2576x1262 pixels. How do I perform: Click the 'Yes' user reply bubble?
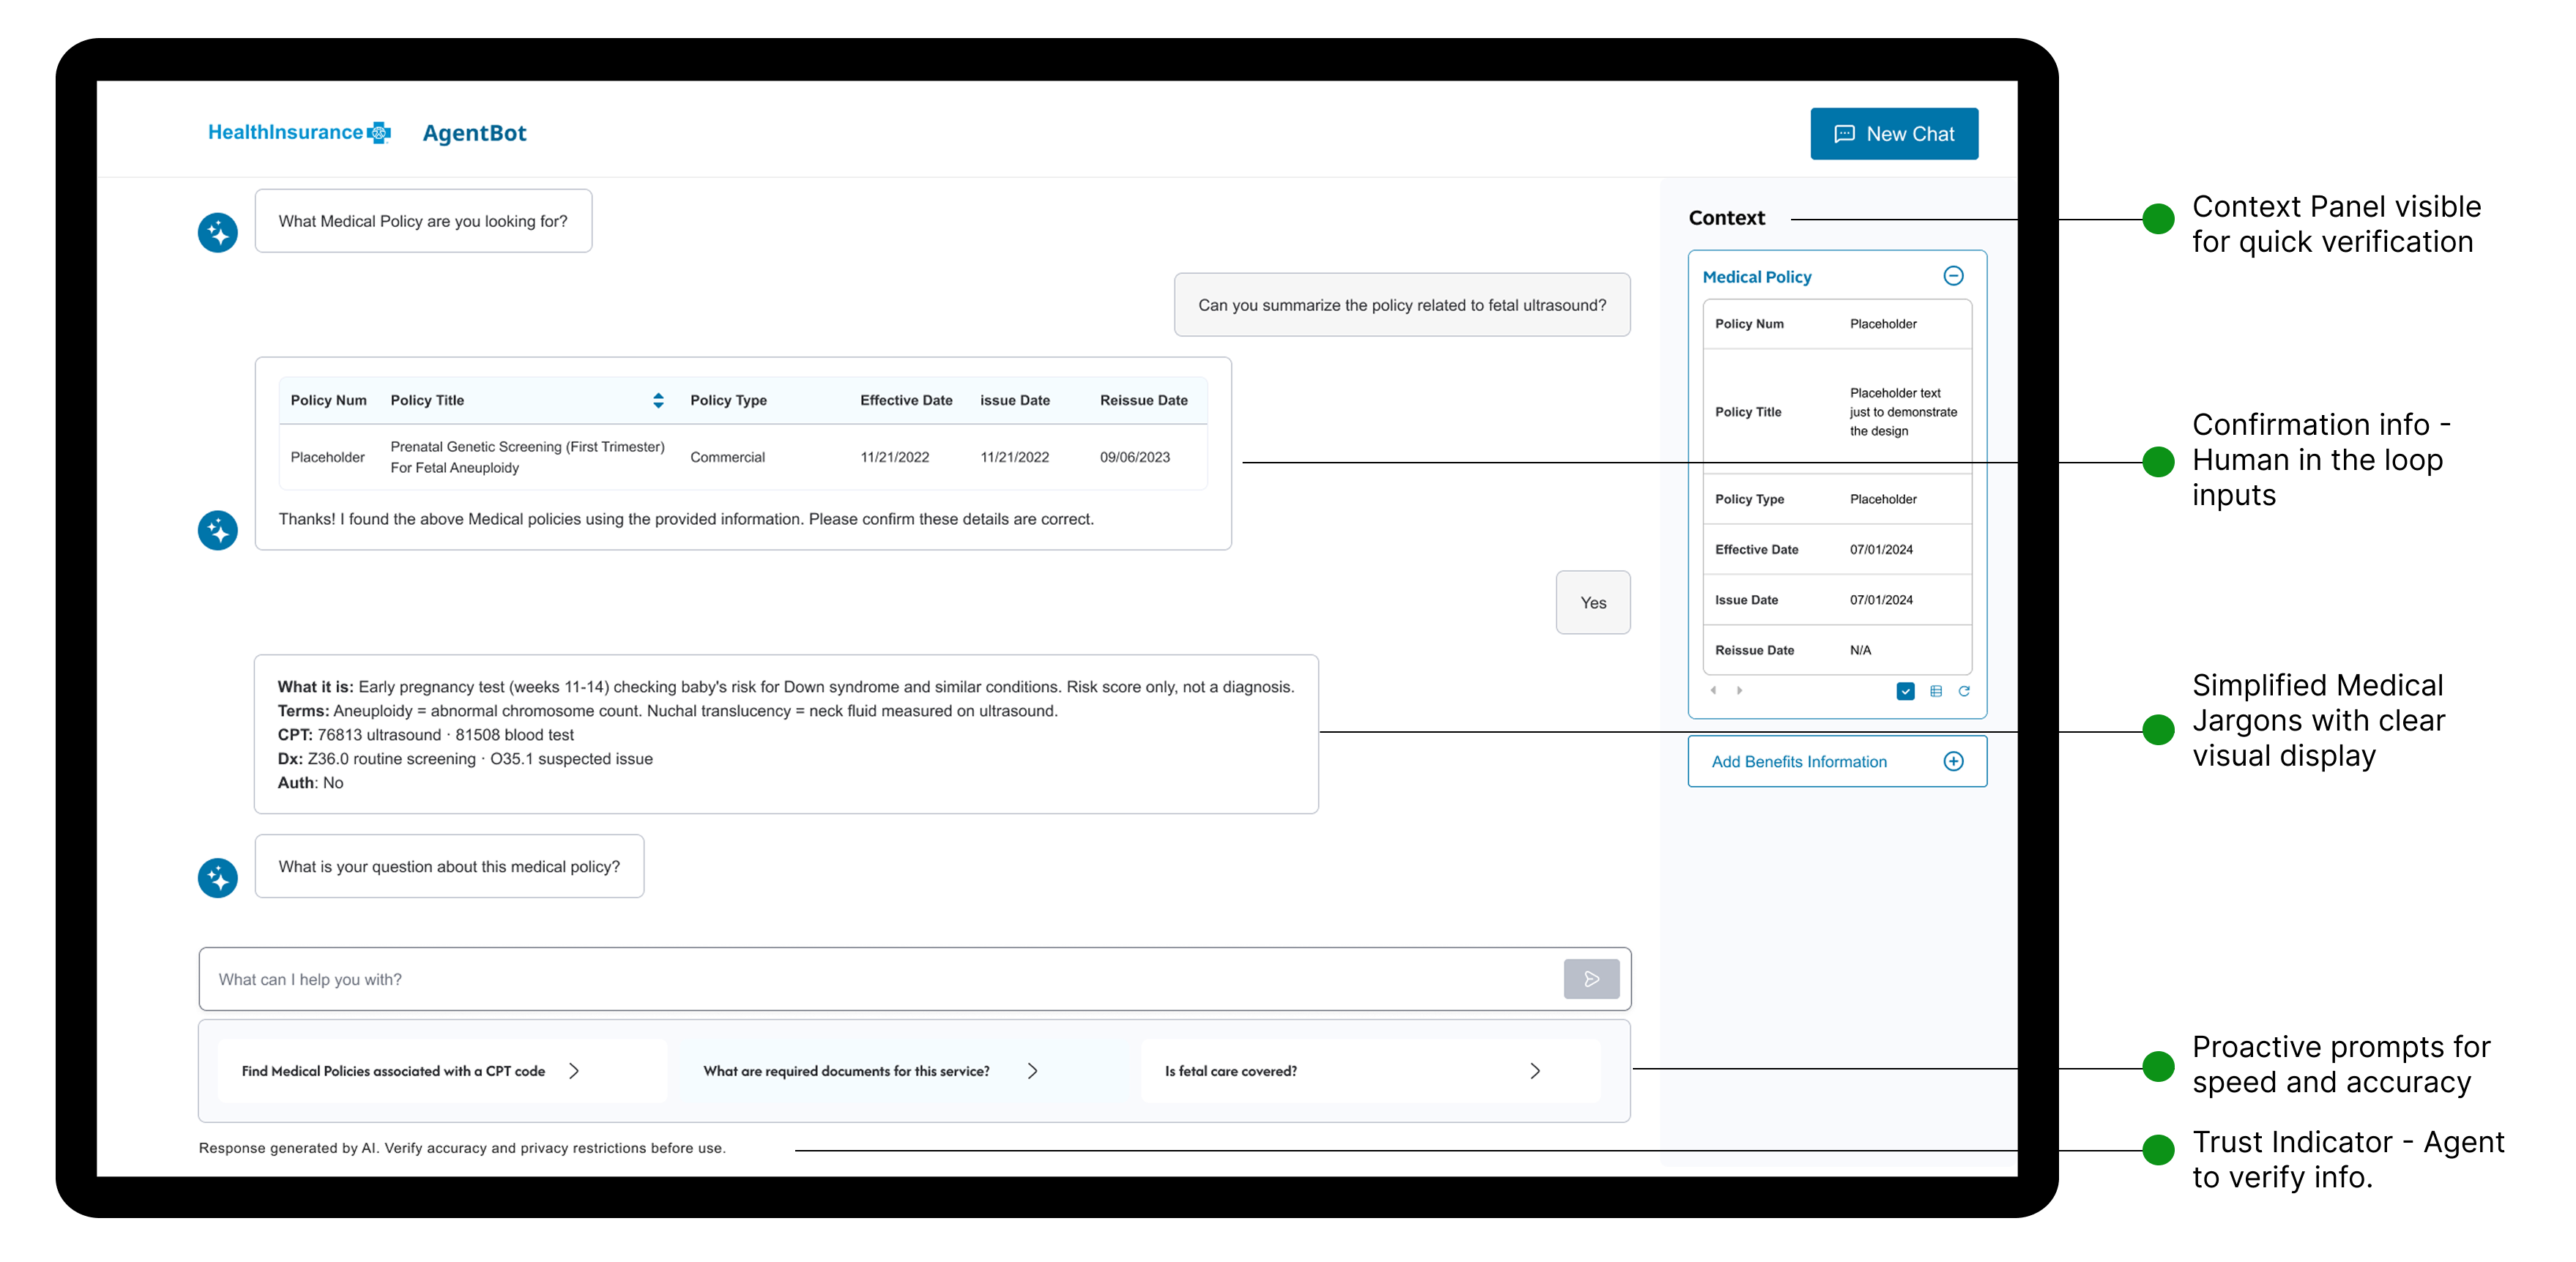point(1593,603)
